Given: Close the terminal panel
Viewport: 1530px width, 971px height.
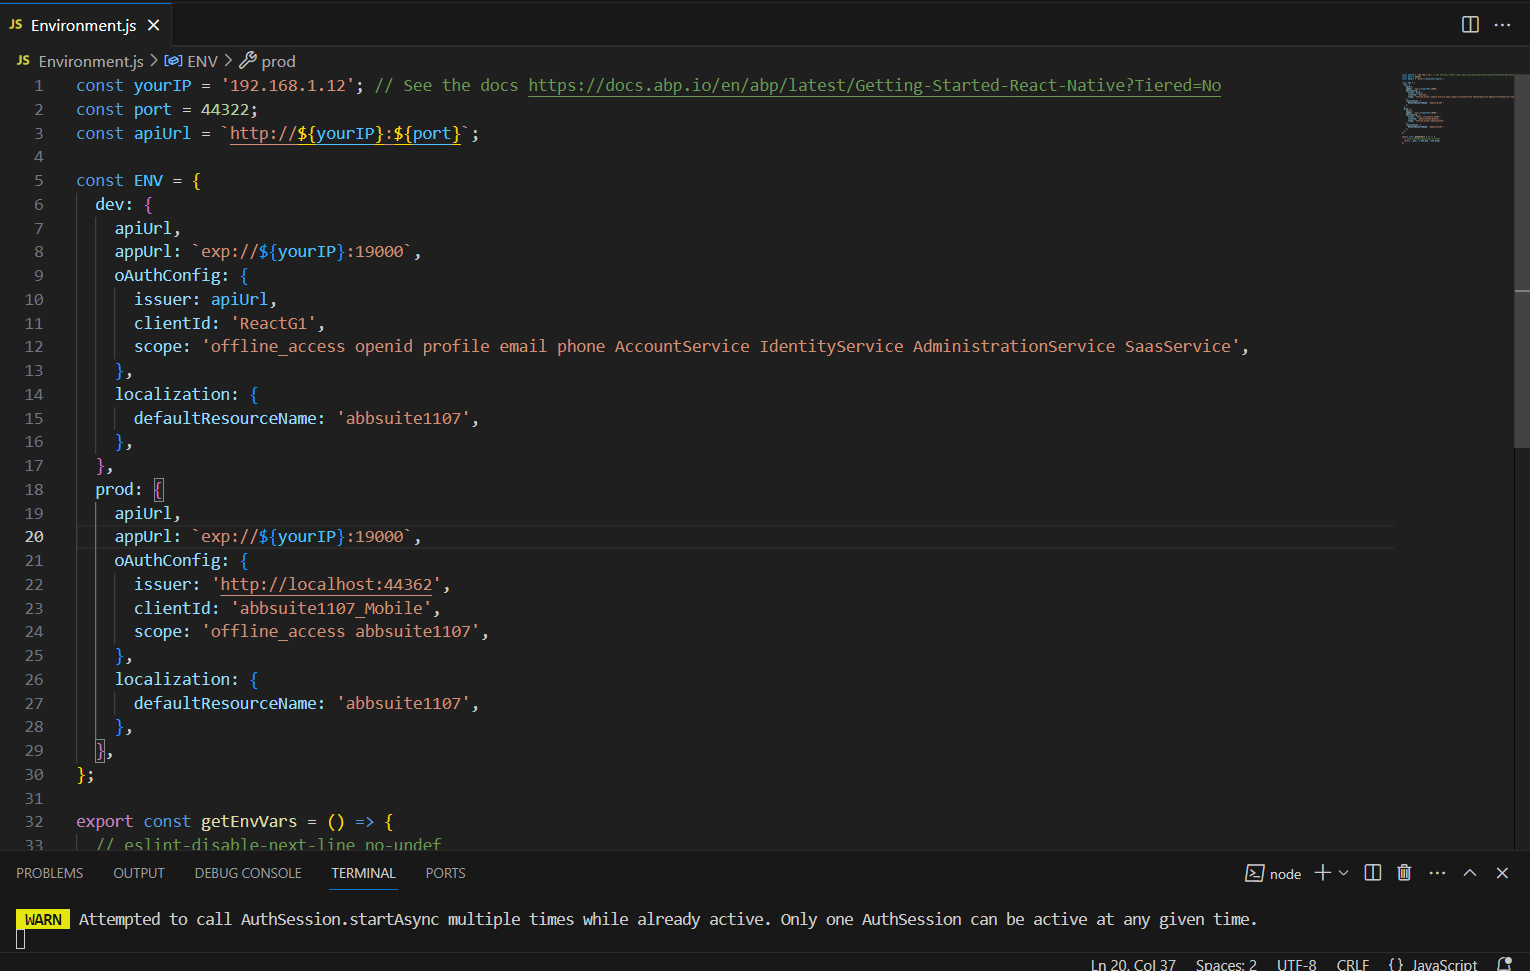Looking at the screenshot, I should (1502, 873).
